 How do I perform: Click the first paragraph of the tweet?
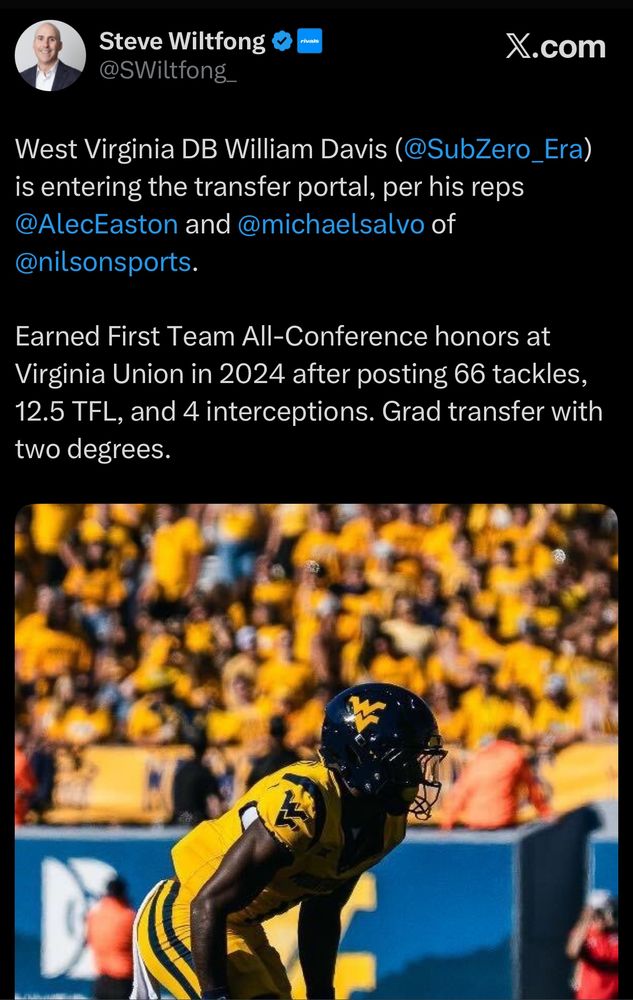[303, 205]
